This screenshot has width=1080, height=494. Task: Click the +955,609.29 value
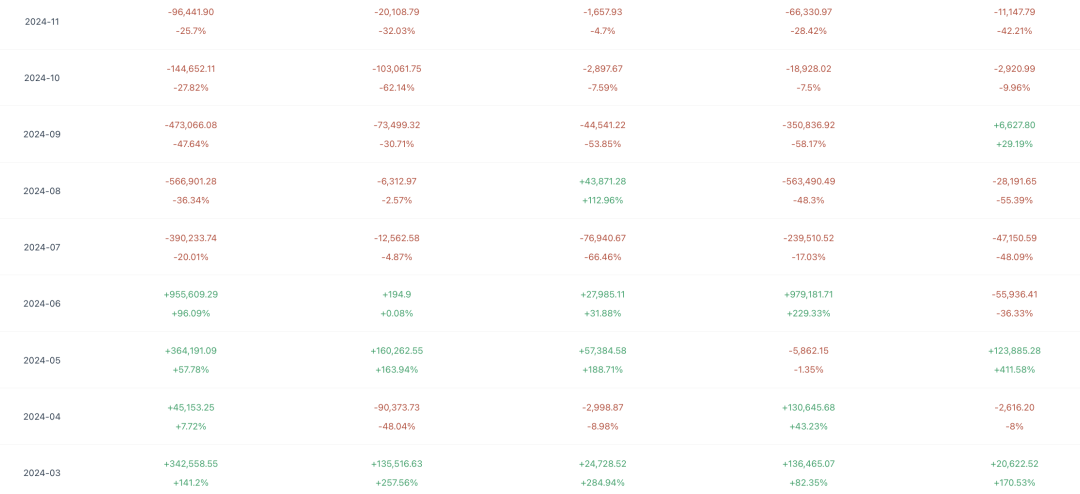coord(191,294)
